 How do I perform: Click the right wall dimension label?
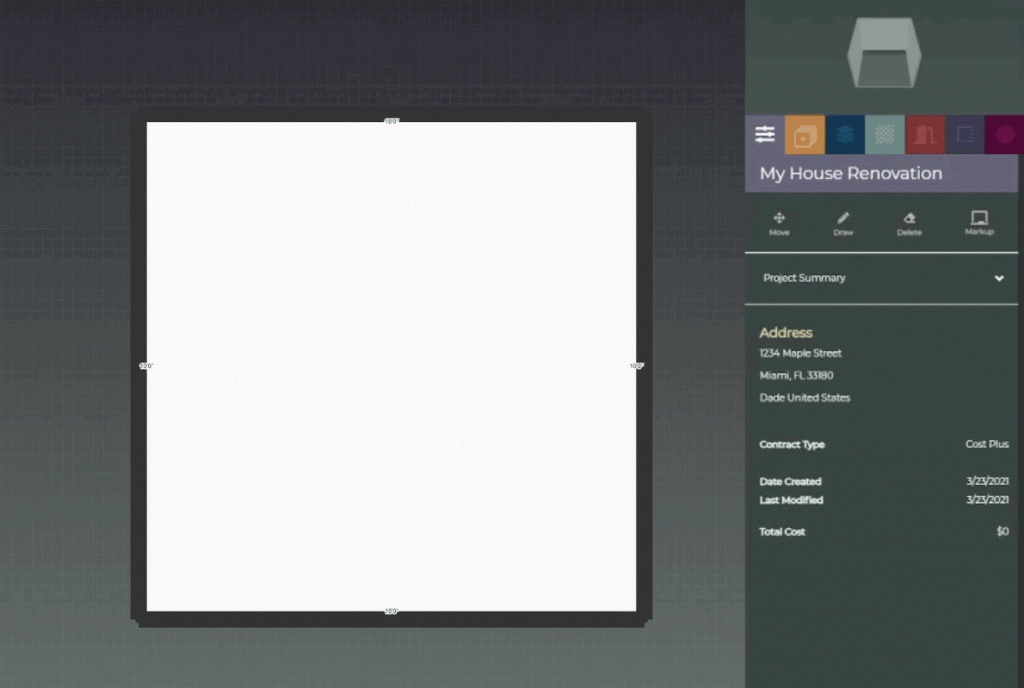coord(637,366)
